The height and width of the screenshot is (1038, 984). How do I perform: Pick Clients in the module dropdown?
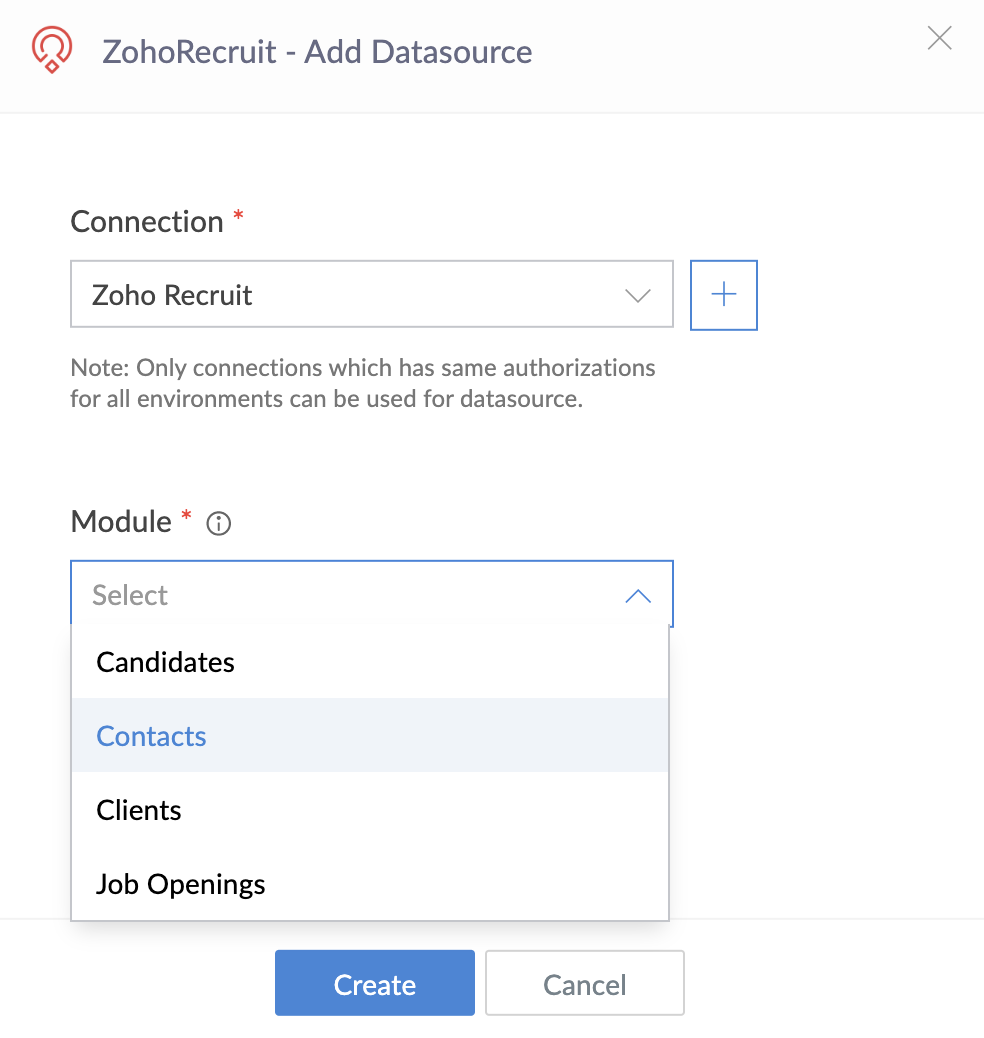[139, 810]
